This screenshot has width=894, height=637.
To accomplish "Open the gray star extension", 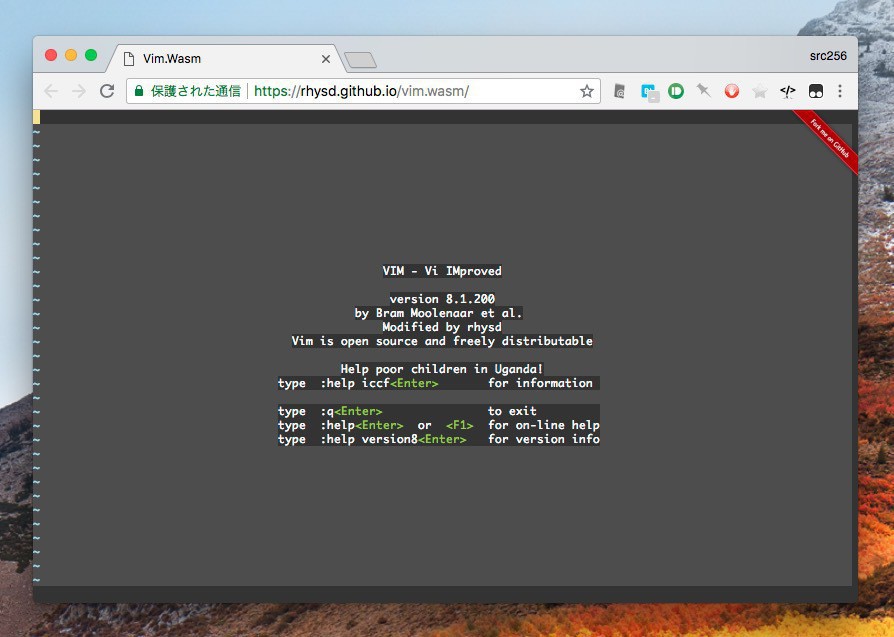I will pos(759,91).
